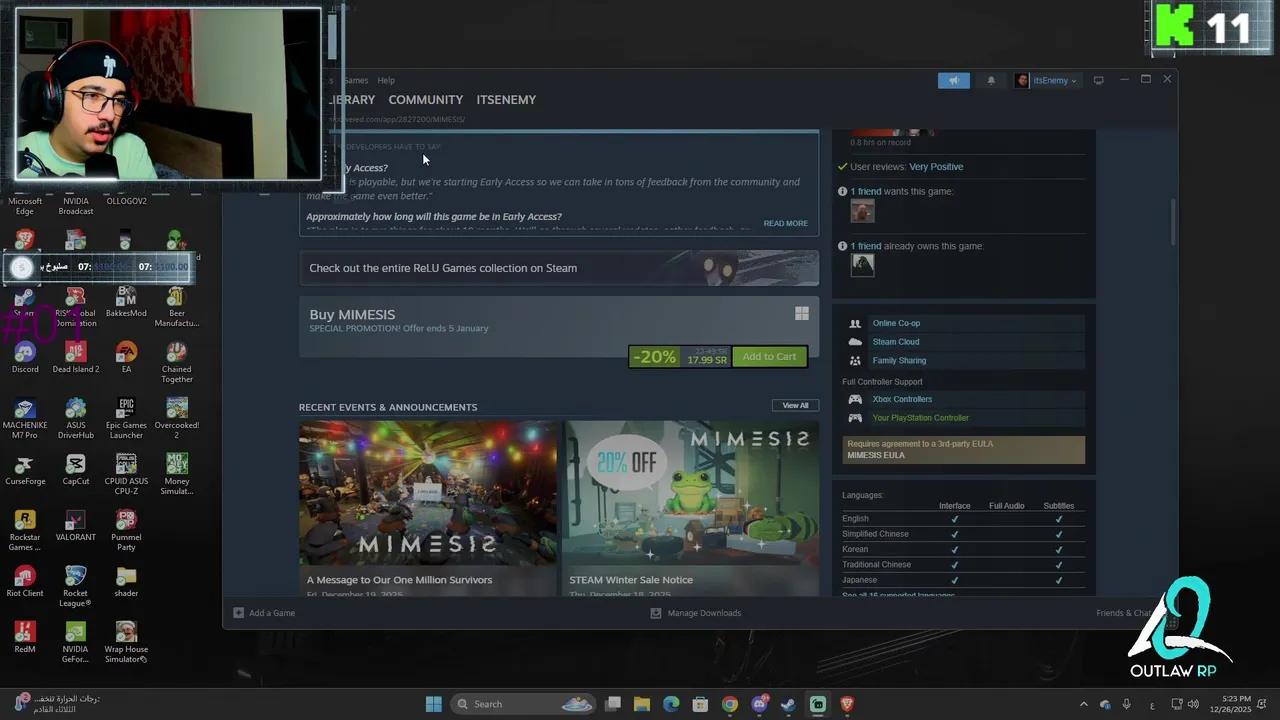Click the Japanese language row
This screenshot has width=1280, height=720.
[964, 580]
